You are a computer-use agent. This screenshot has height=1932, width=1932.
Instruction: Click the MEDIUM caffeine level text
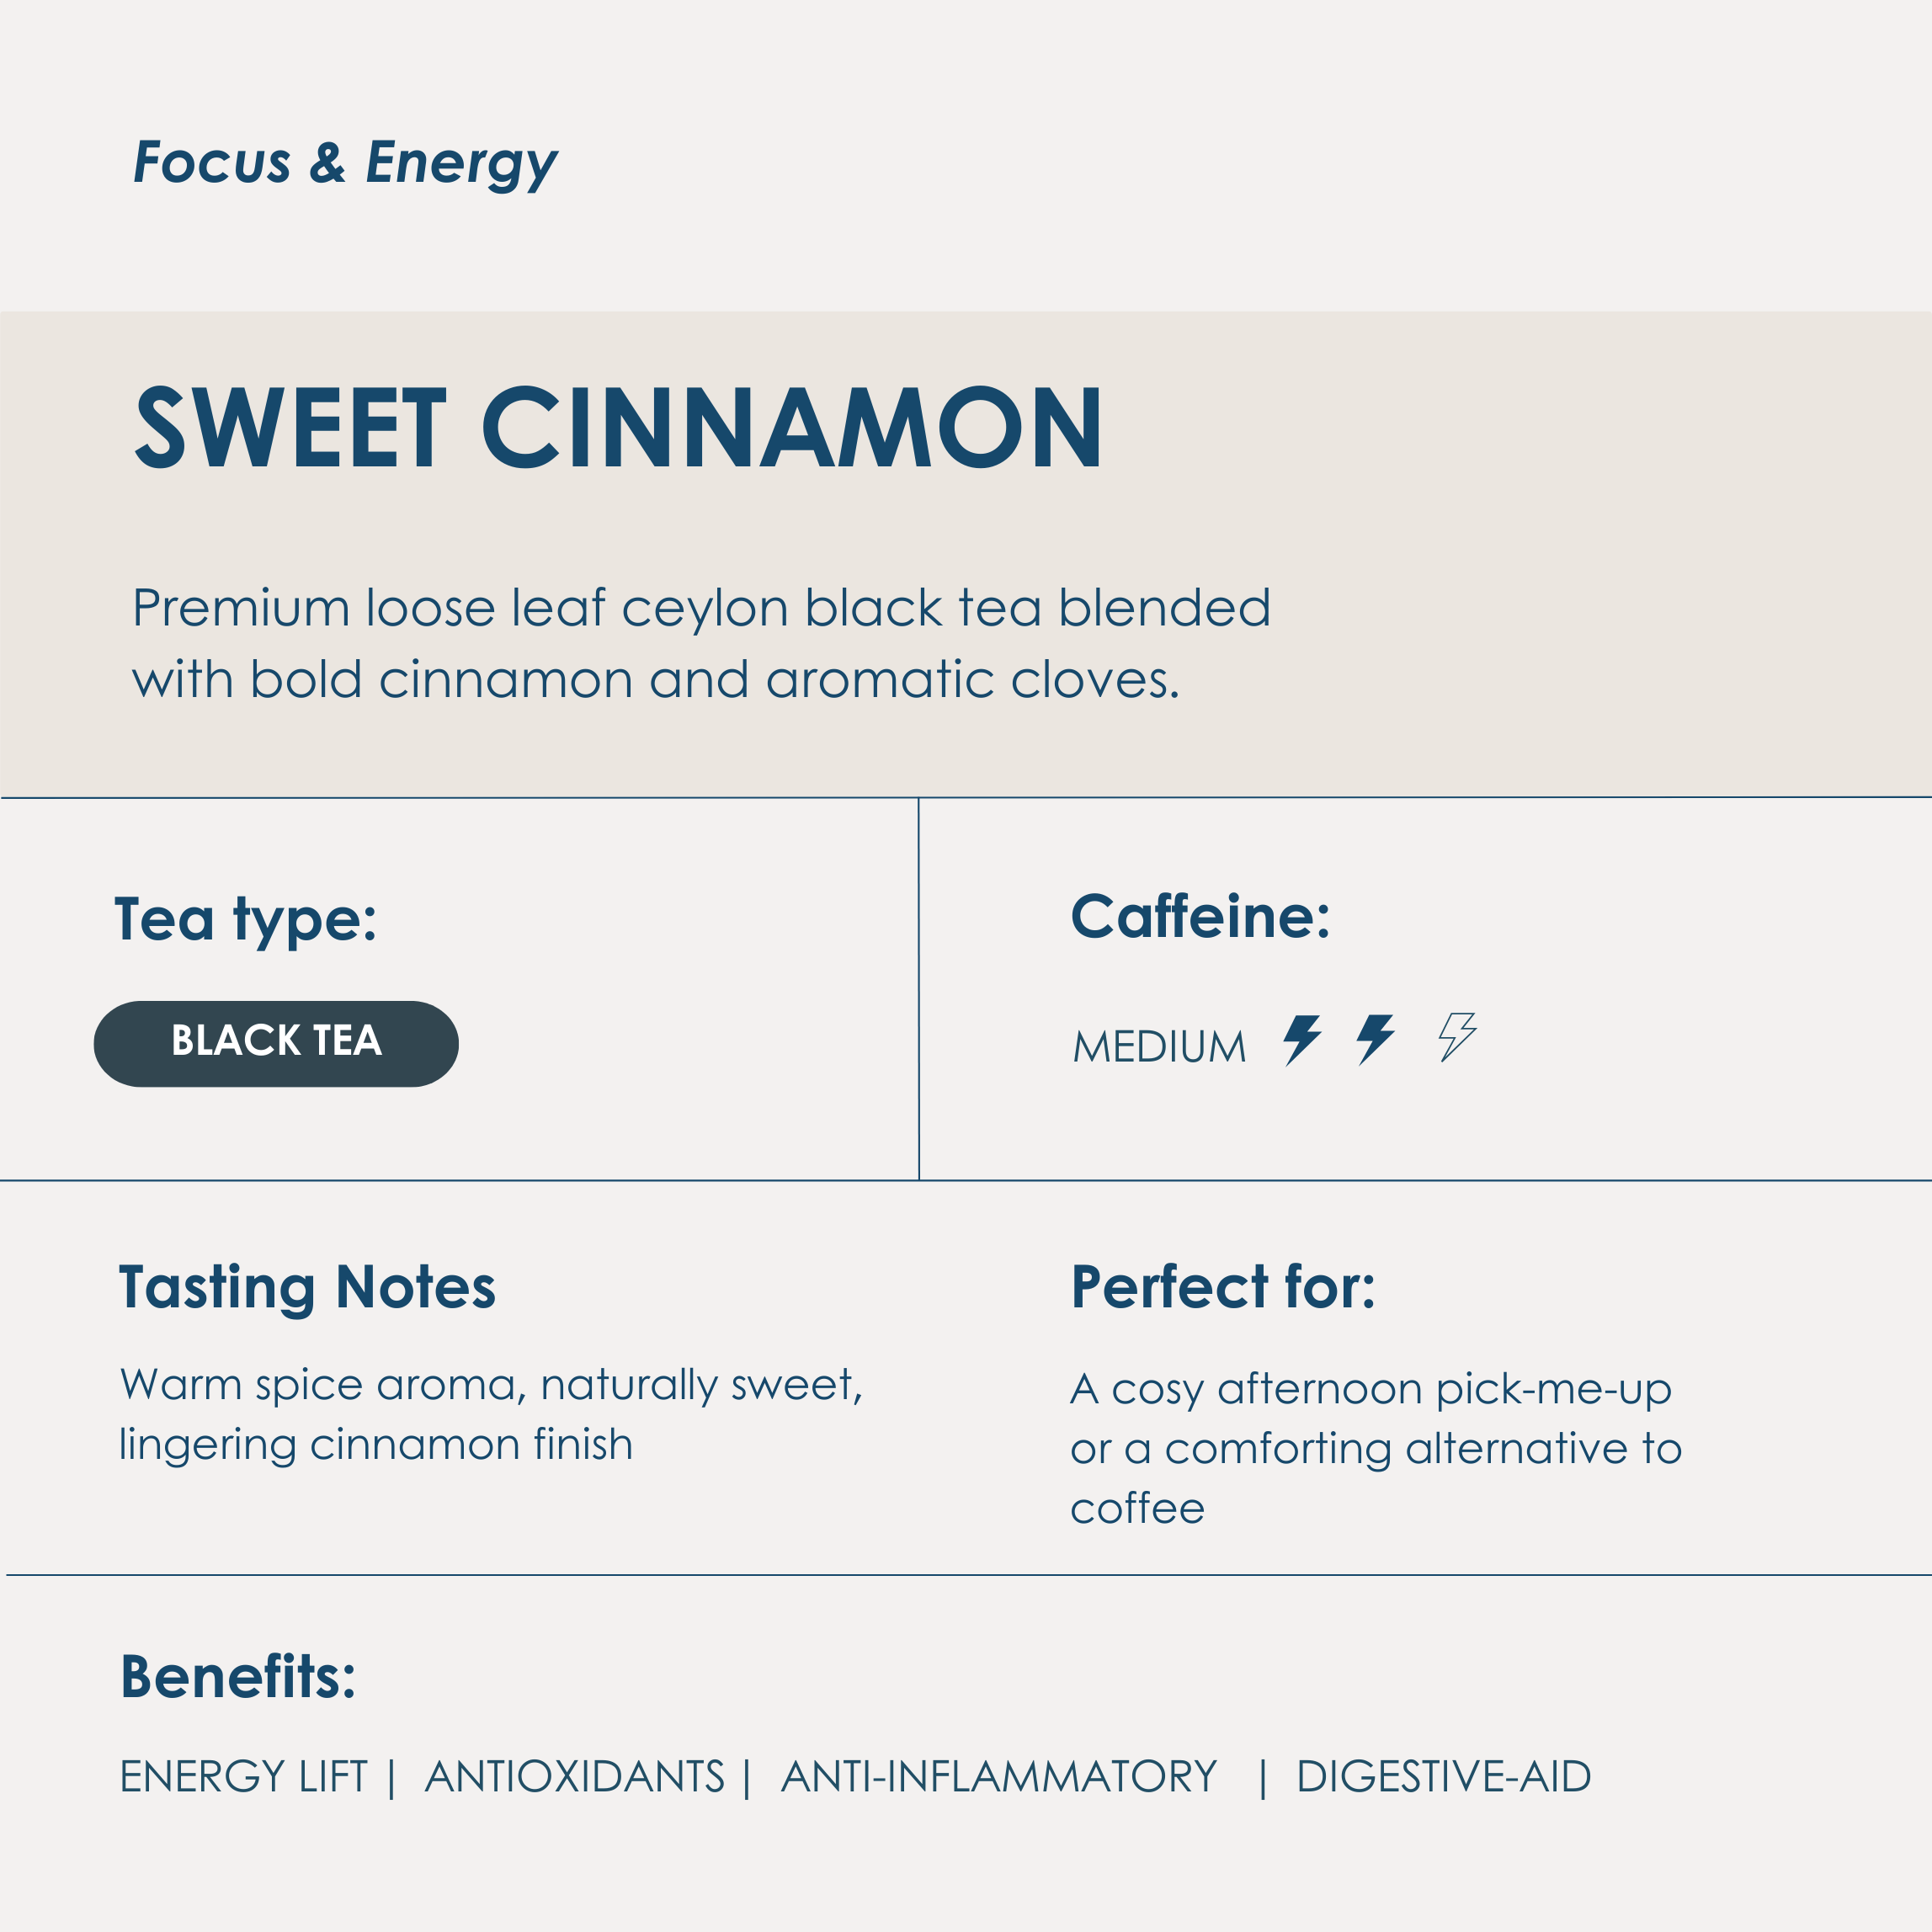[x=1159, y=1047]
